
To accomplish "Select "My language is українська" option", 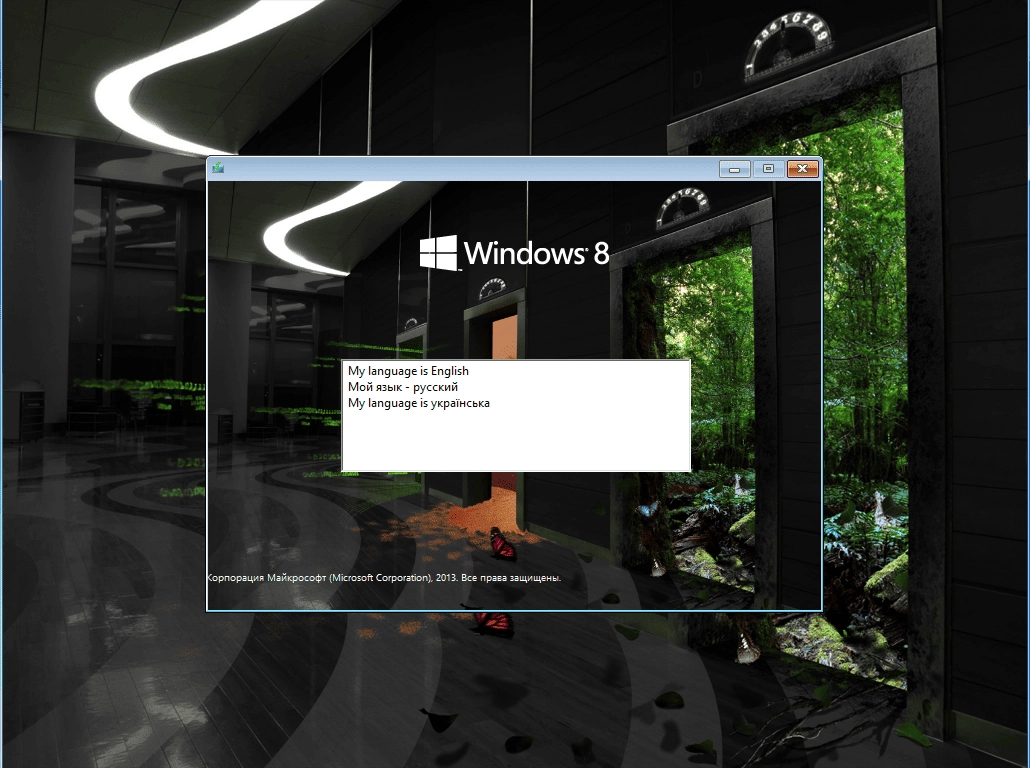I will 418,403.
